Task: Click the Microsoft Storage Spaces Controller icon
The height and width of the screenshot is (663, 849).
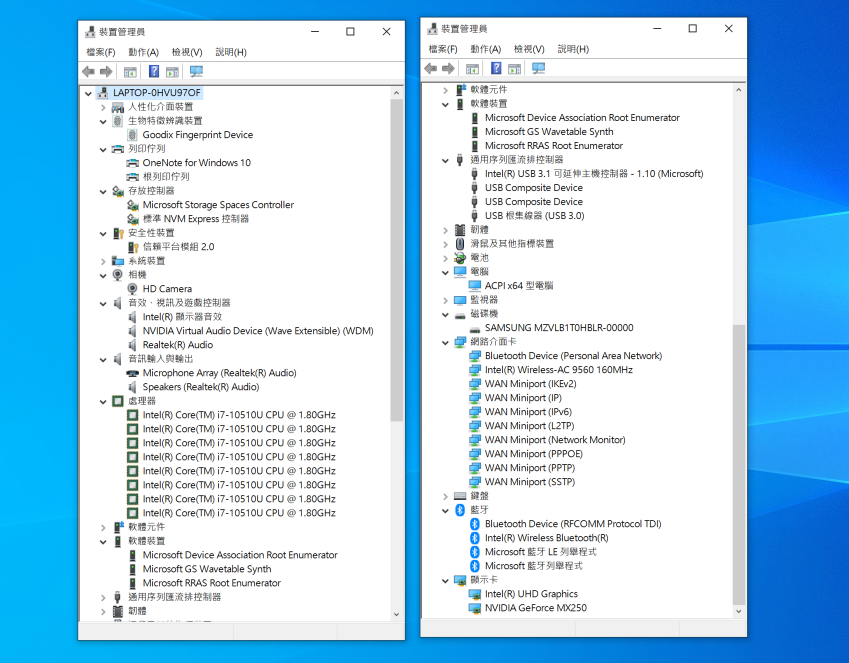Action: (x=133, y=205)
